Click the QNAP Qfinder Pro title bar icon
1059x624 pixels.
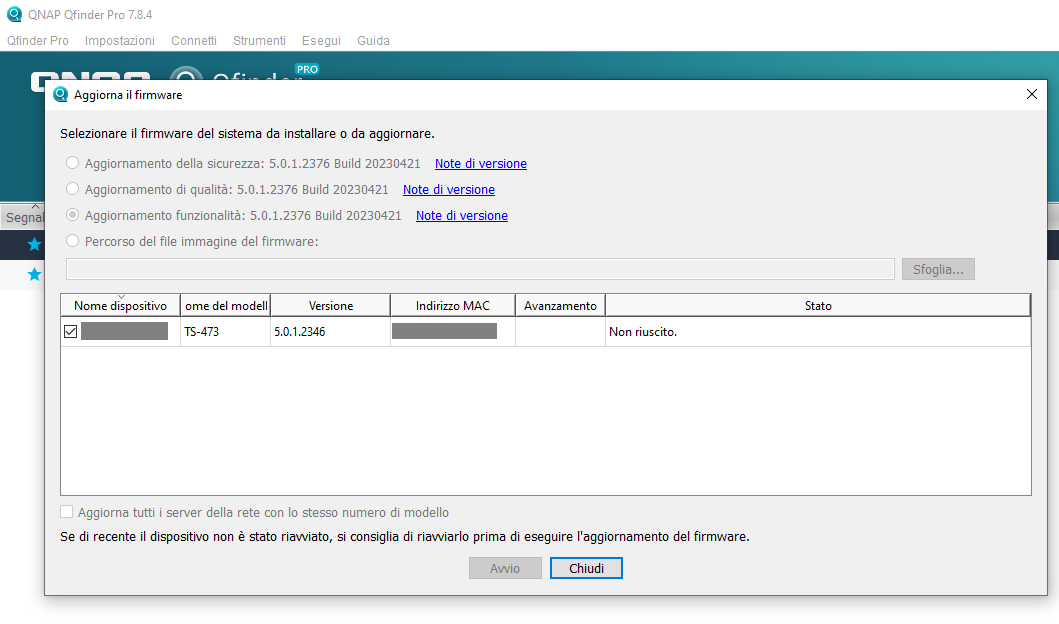[x=14, y=15]
